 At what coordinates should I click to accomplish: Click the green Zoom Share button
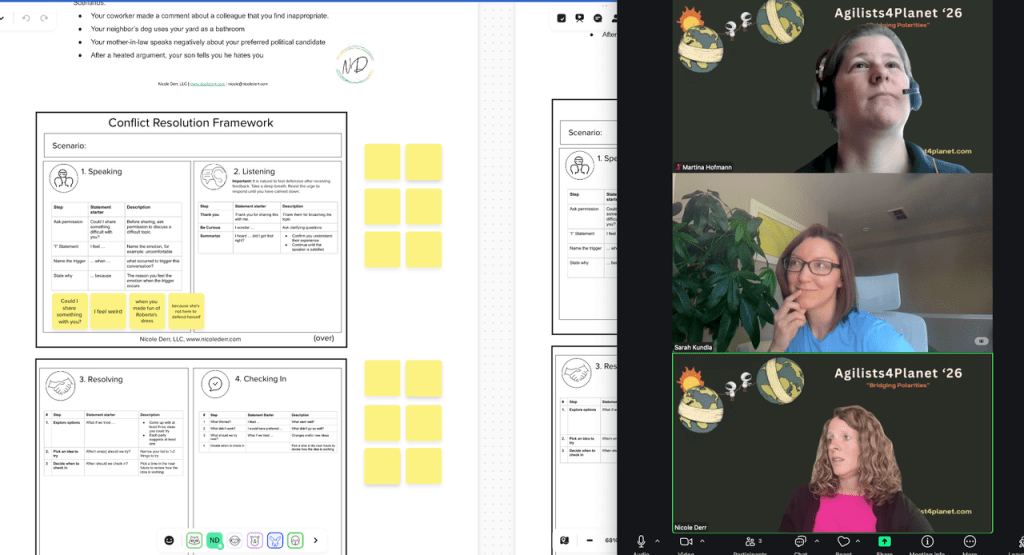[884, 541]
